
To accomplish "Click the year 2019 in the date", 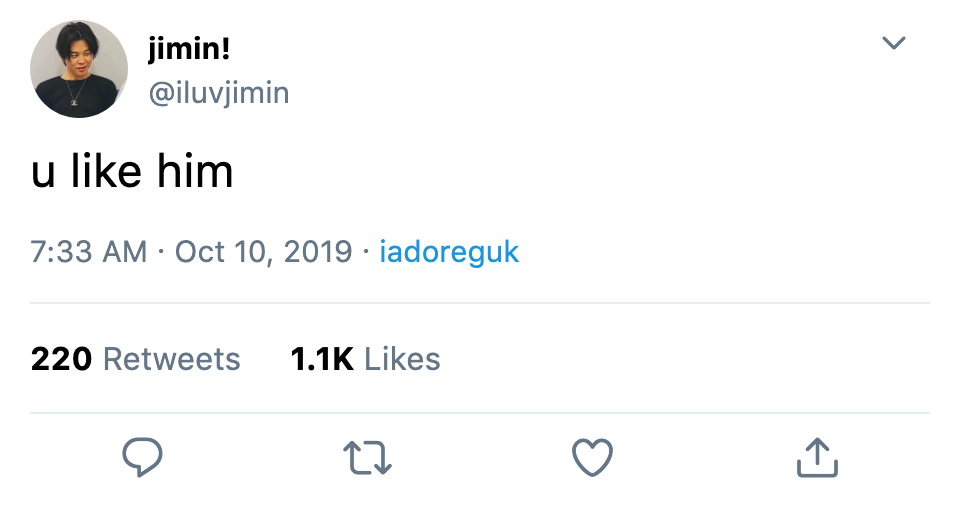I will click(318, 252).
